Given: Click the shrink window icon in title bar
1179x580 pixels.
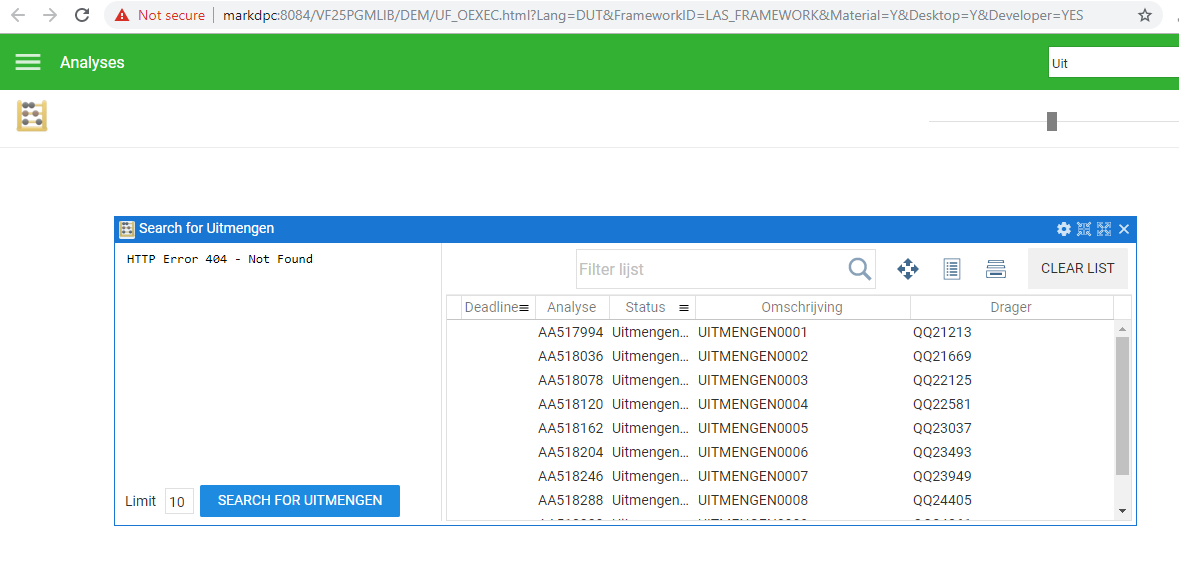Looking at the screenshot, I should tap(1084, 229).
